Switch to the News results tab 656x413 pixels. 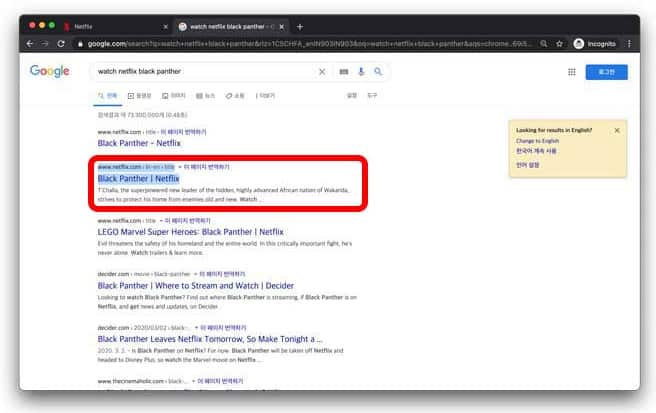pos(205,96)
